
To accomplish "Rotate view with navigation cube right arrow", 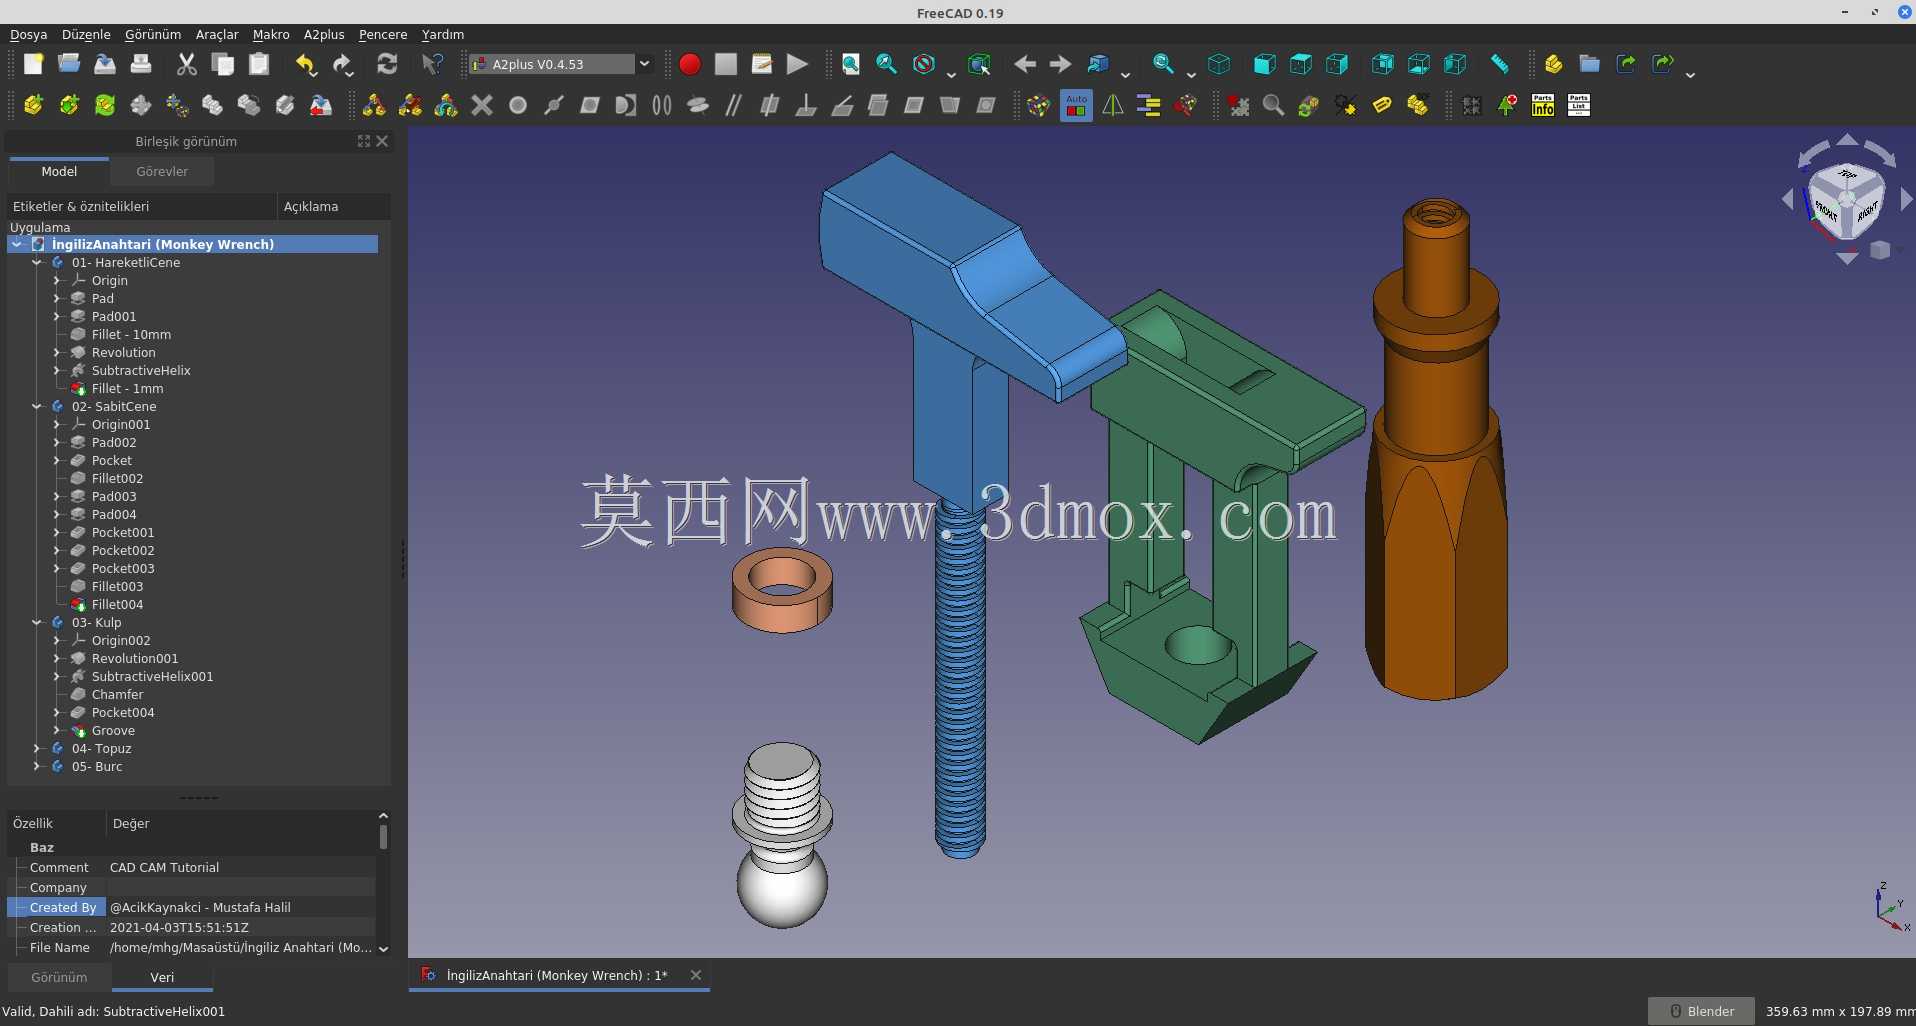I will tap(1906, 200).
